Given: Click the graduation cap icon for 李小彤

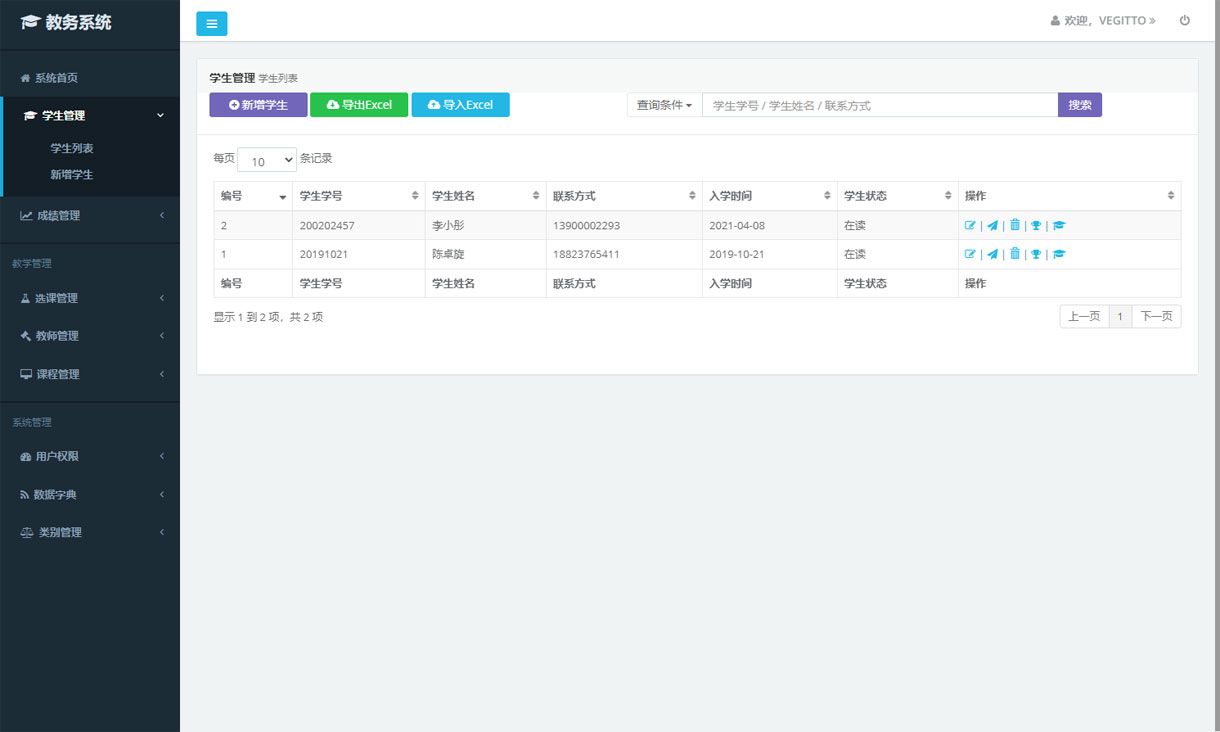Looking at the screenshot, I should (x=1059, y=226).
